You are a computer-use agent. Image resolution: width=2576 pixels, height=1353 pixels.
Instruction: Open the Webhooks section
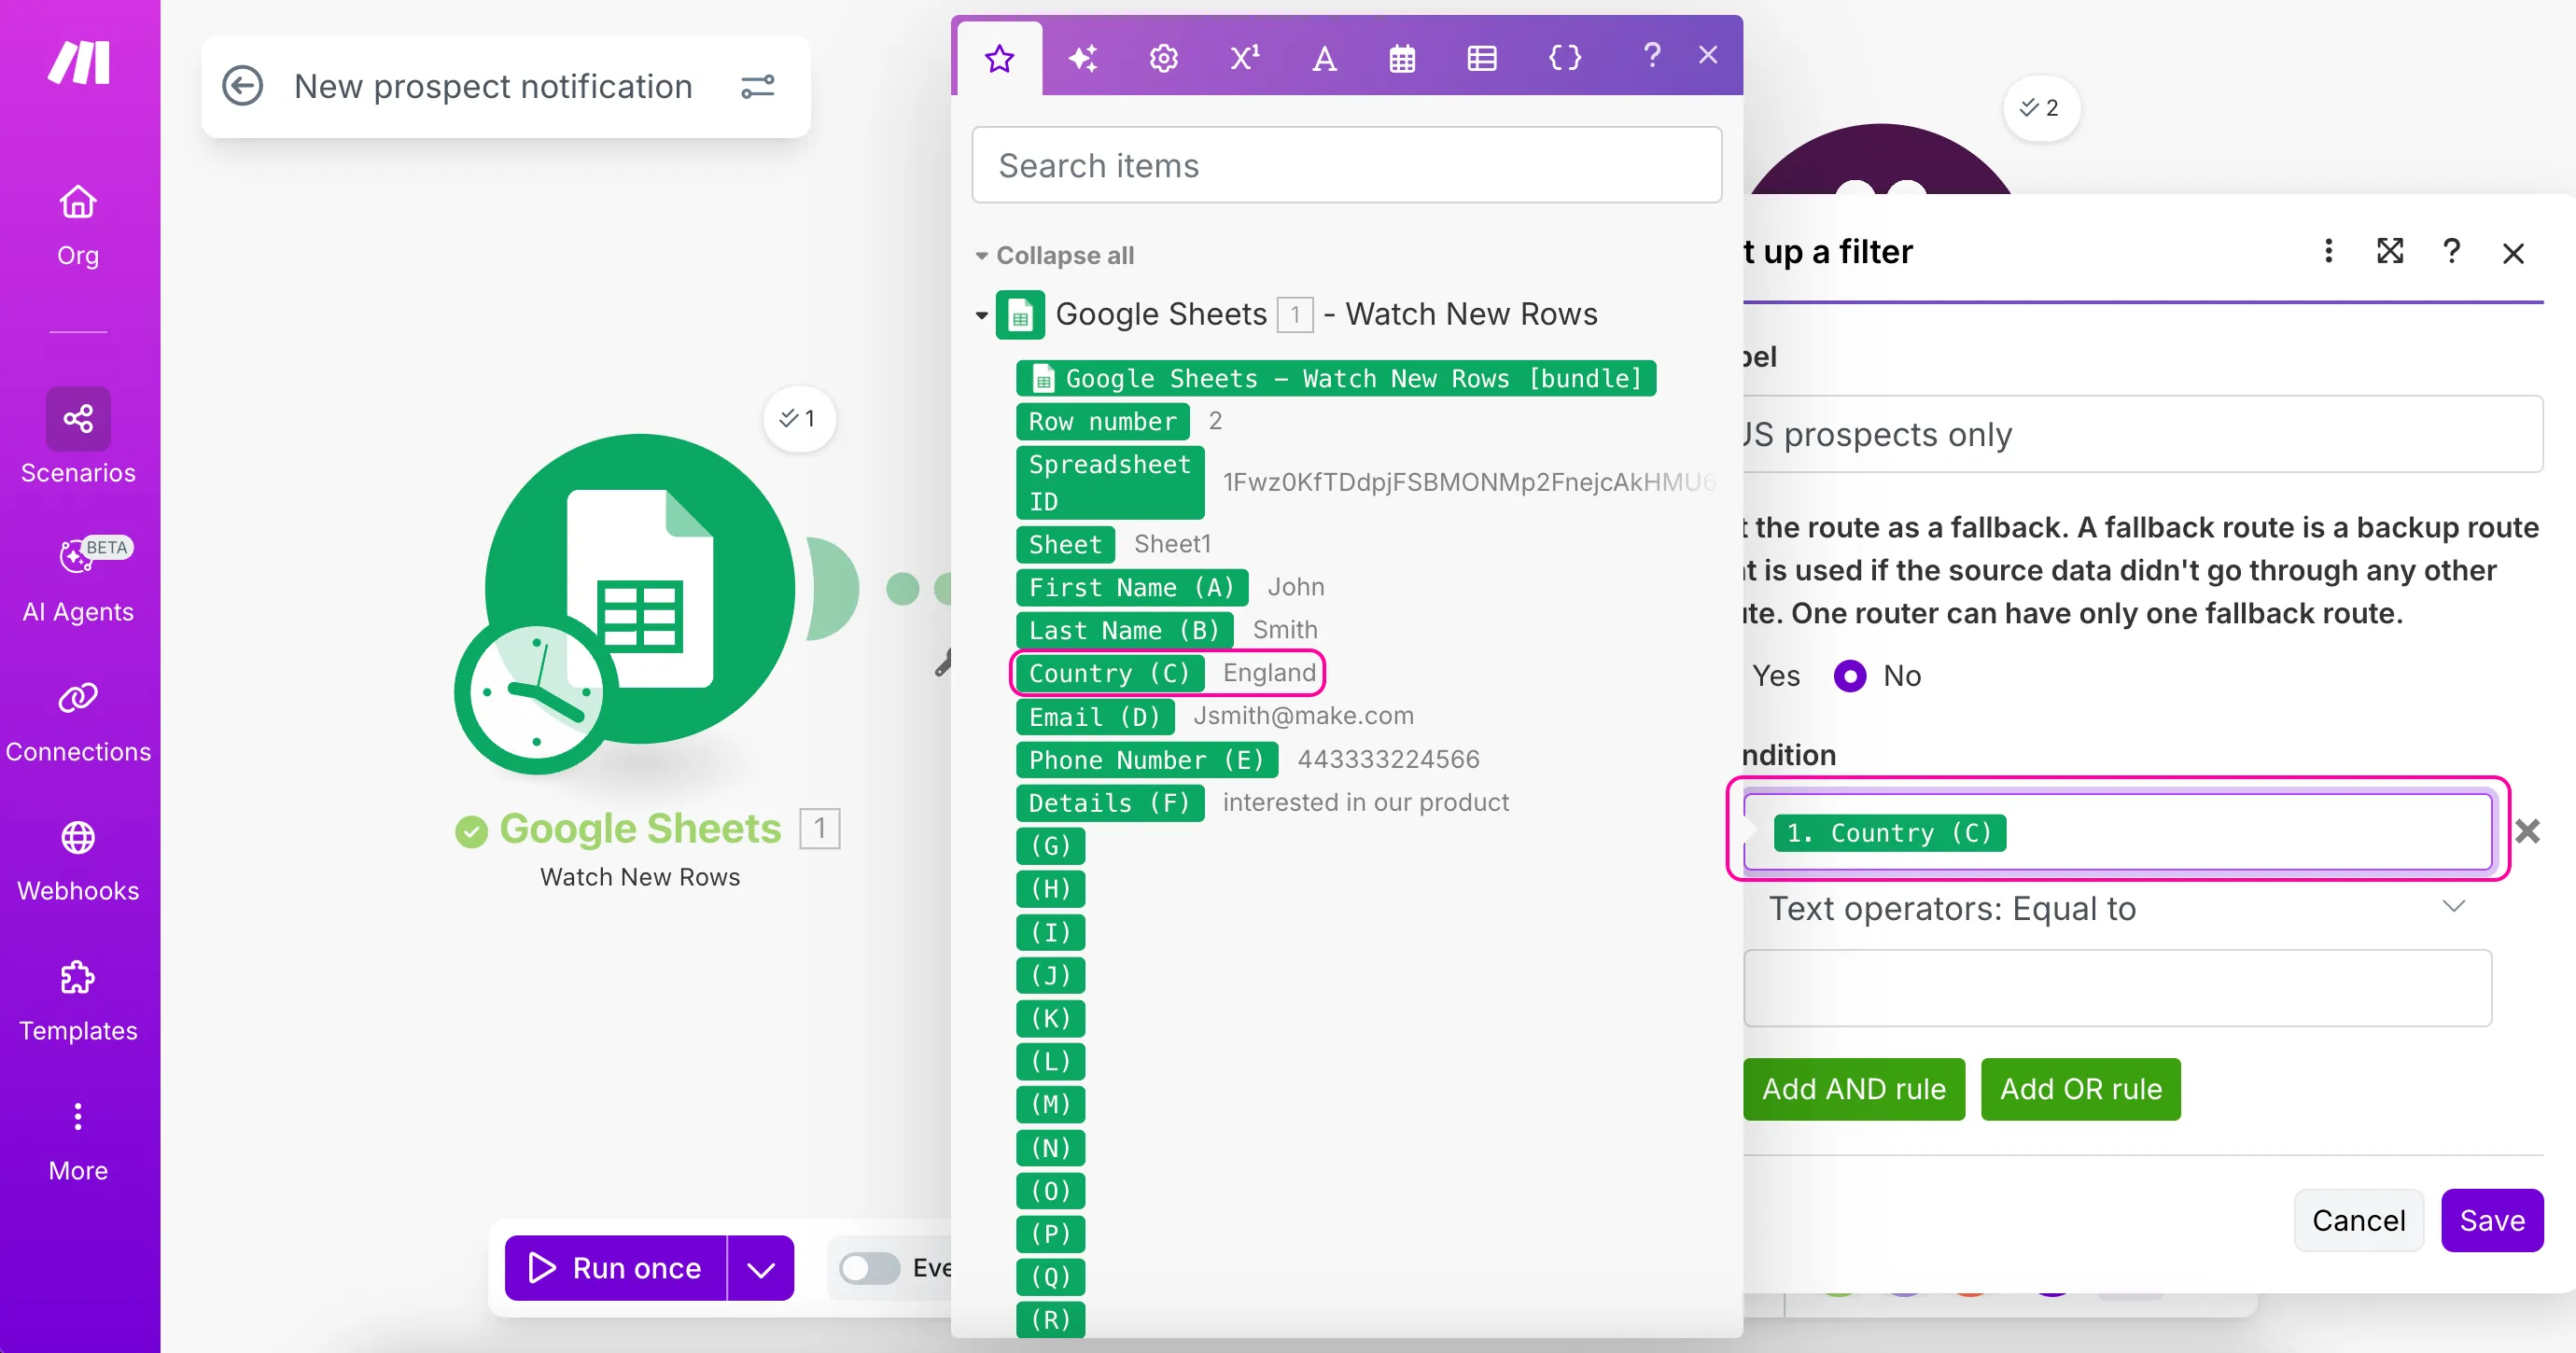pos(78,862)
